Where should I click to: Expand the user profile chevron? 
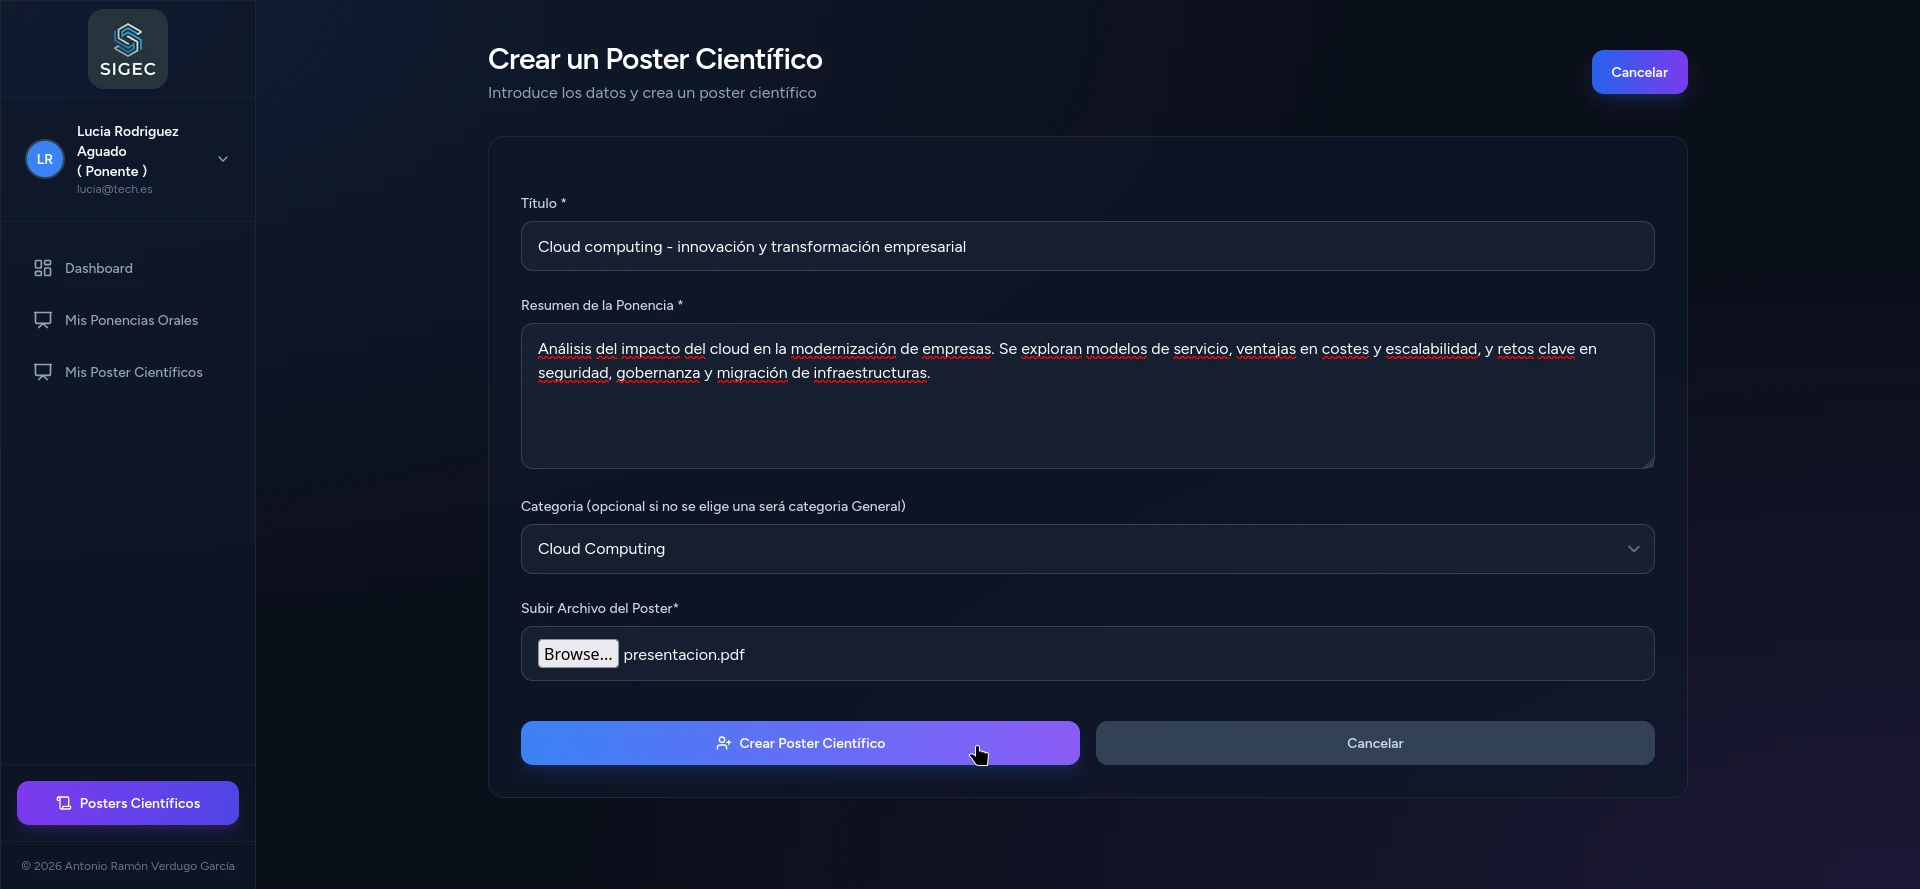[223, 159]
